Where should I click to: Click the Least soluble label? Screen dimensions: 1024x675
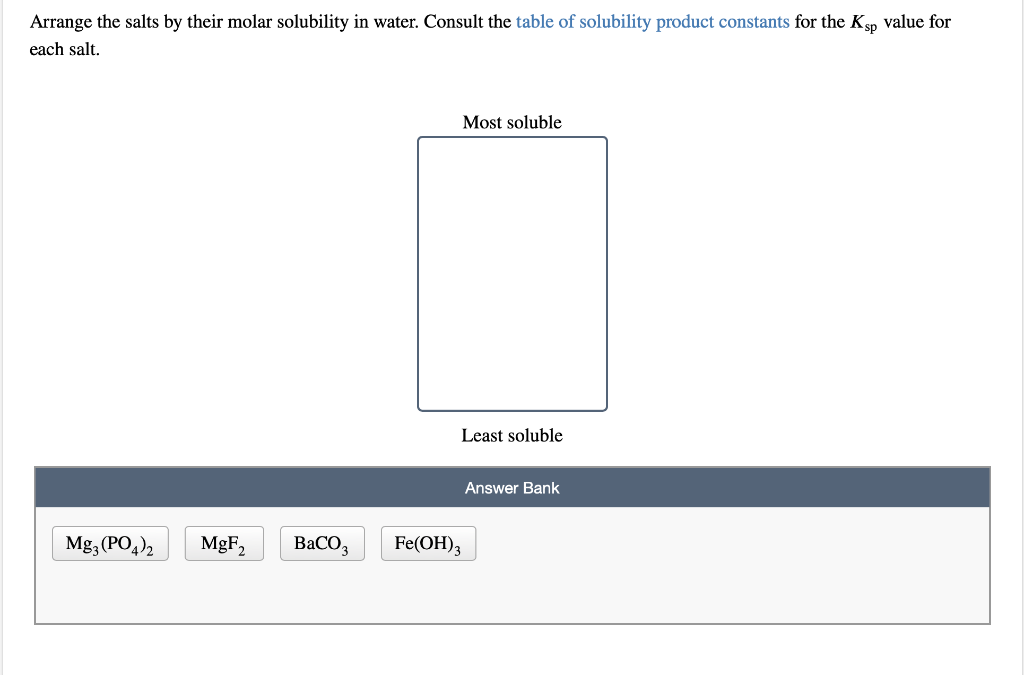pyautogui.click(x=512, y=436)
